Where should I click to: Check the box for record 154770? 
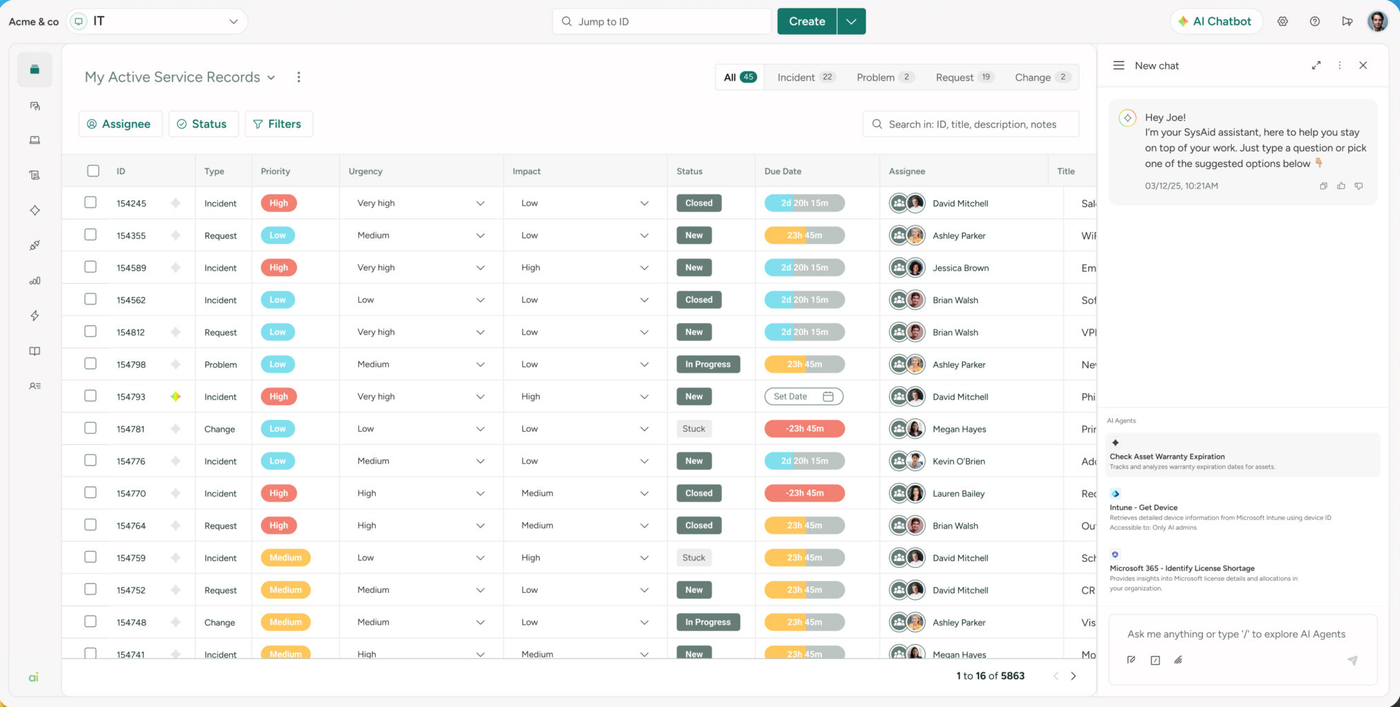pyautogui.click(x=91, y=493)
